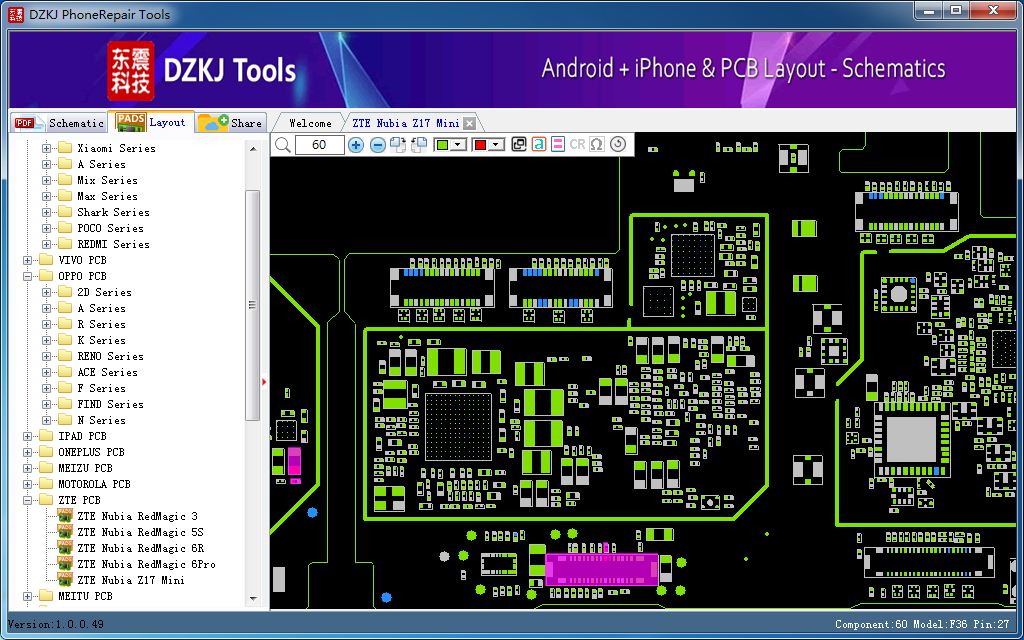Click the omega resistance icon

pos(597,145)
